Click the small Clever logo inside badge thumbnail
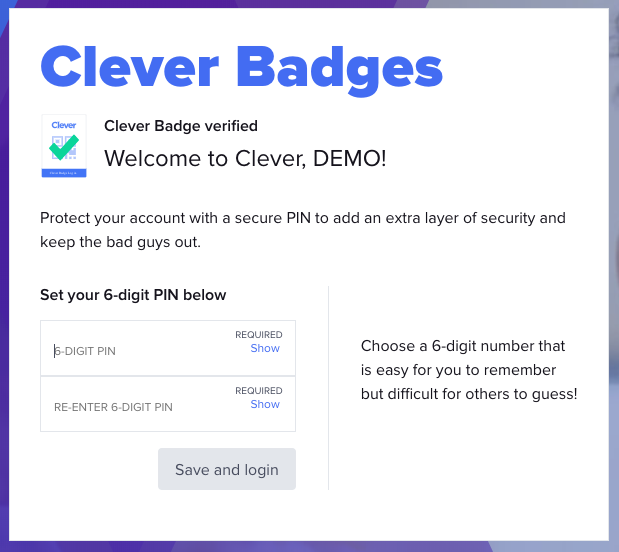 pos(64,125)
